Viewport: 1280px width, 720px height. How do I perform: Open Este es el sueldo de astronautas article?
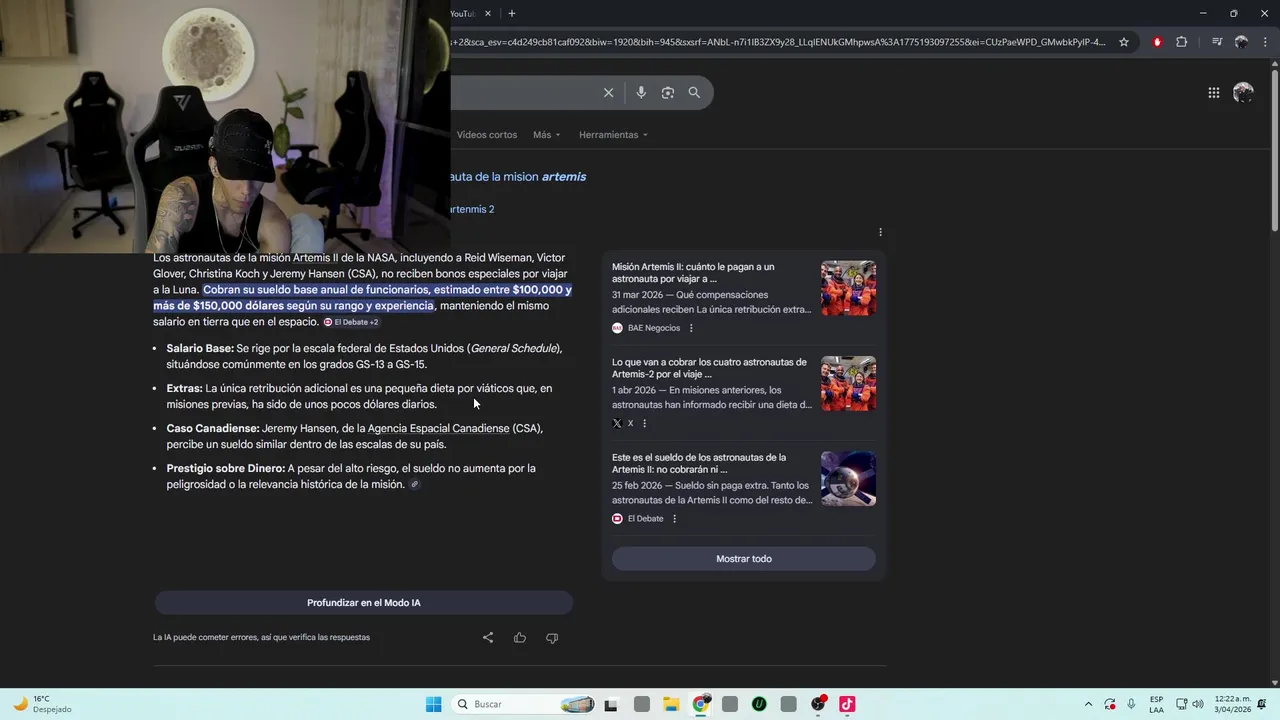[699, 463]
